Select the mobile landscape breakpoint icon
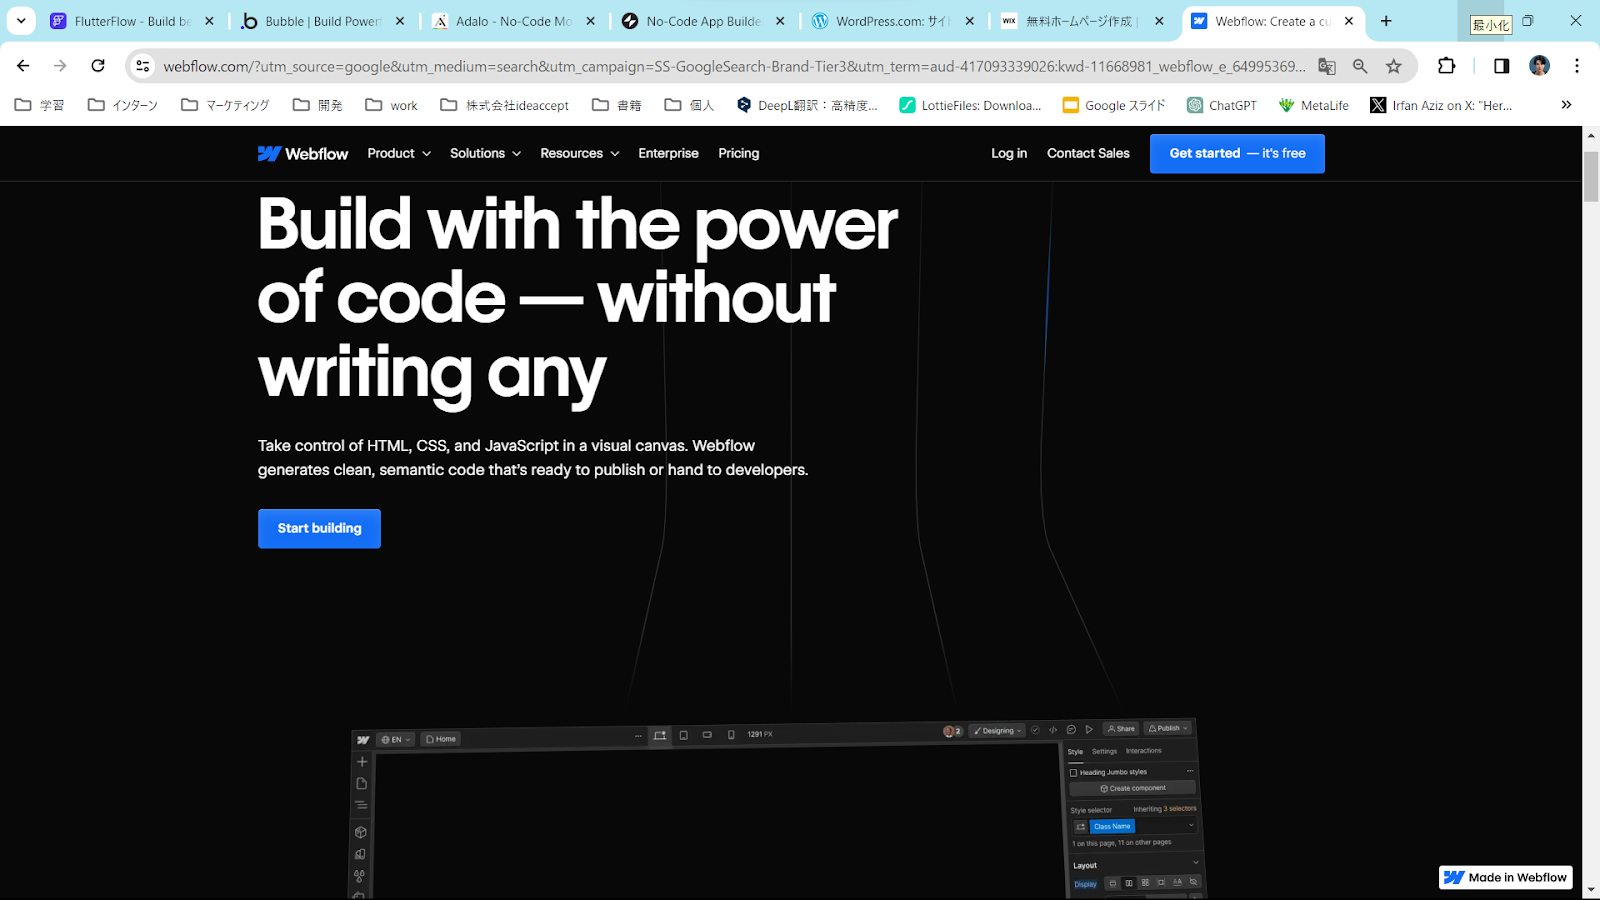This screenshot has width=1600, height=900. coord(707,735)
